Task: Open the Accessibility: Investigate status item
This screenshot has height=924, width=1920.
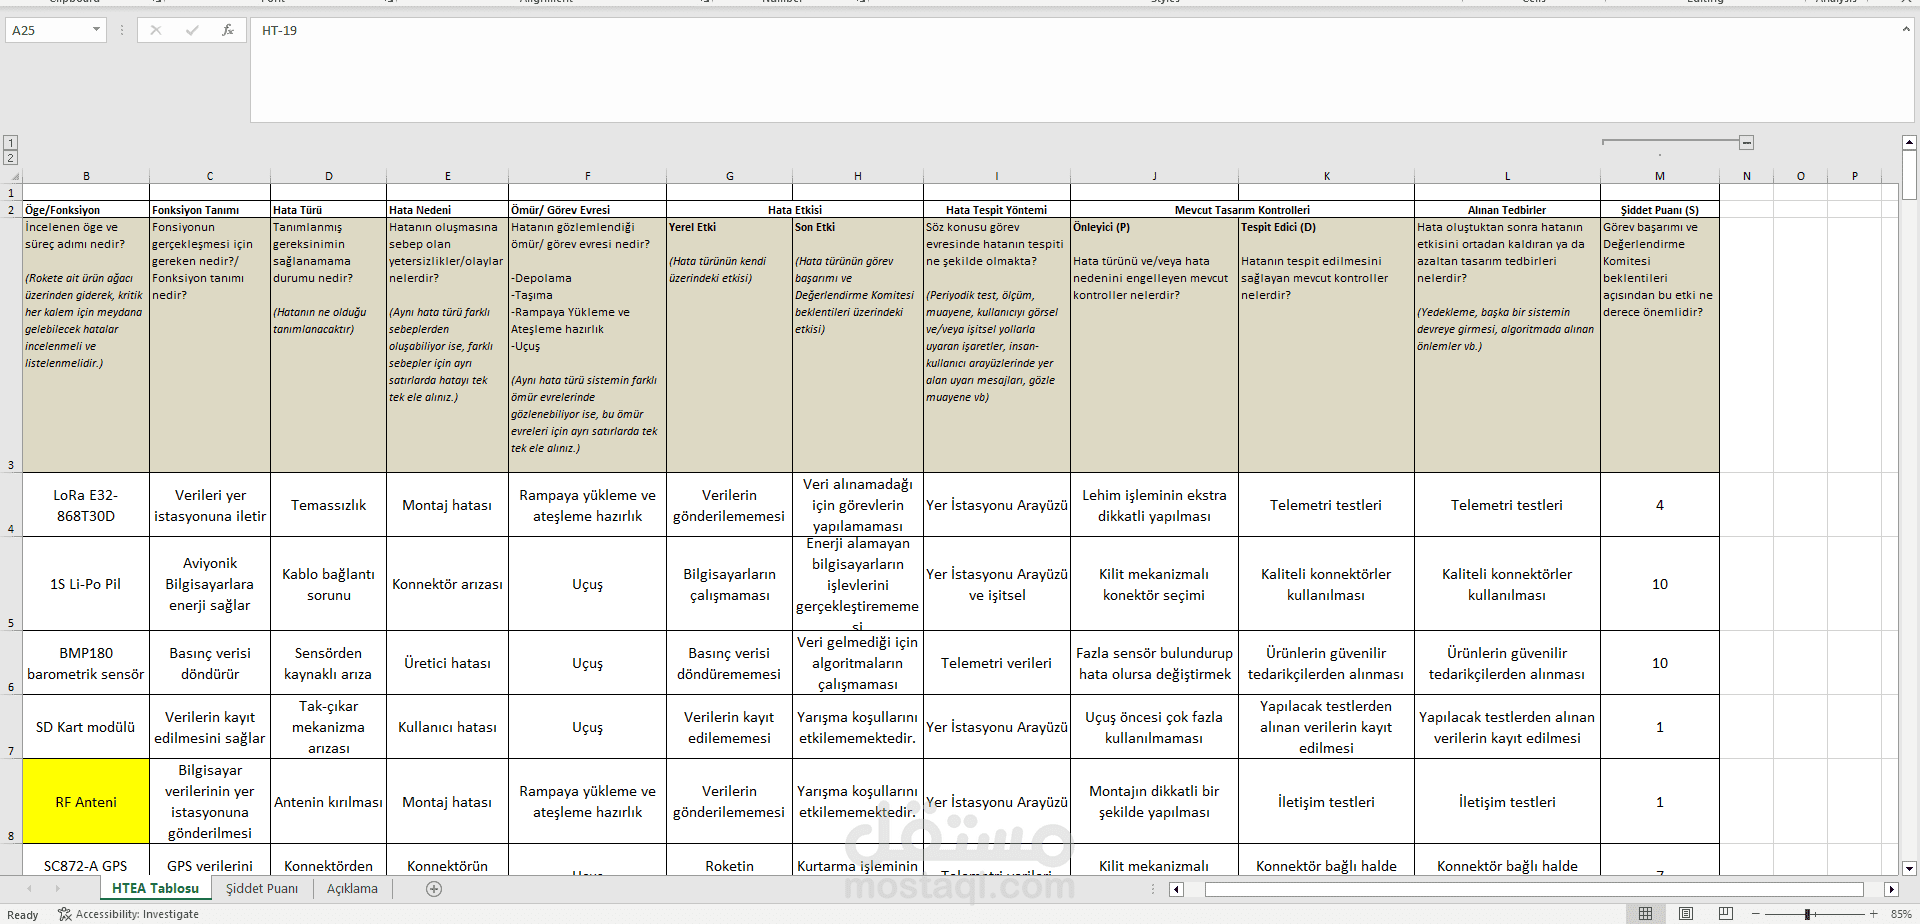Action: [x=129, y=914]
